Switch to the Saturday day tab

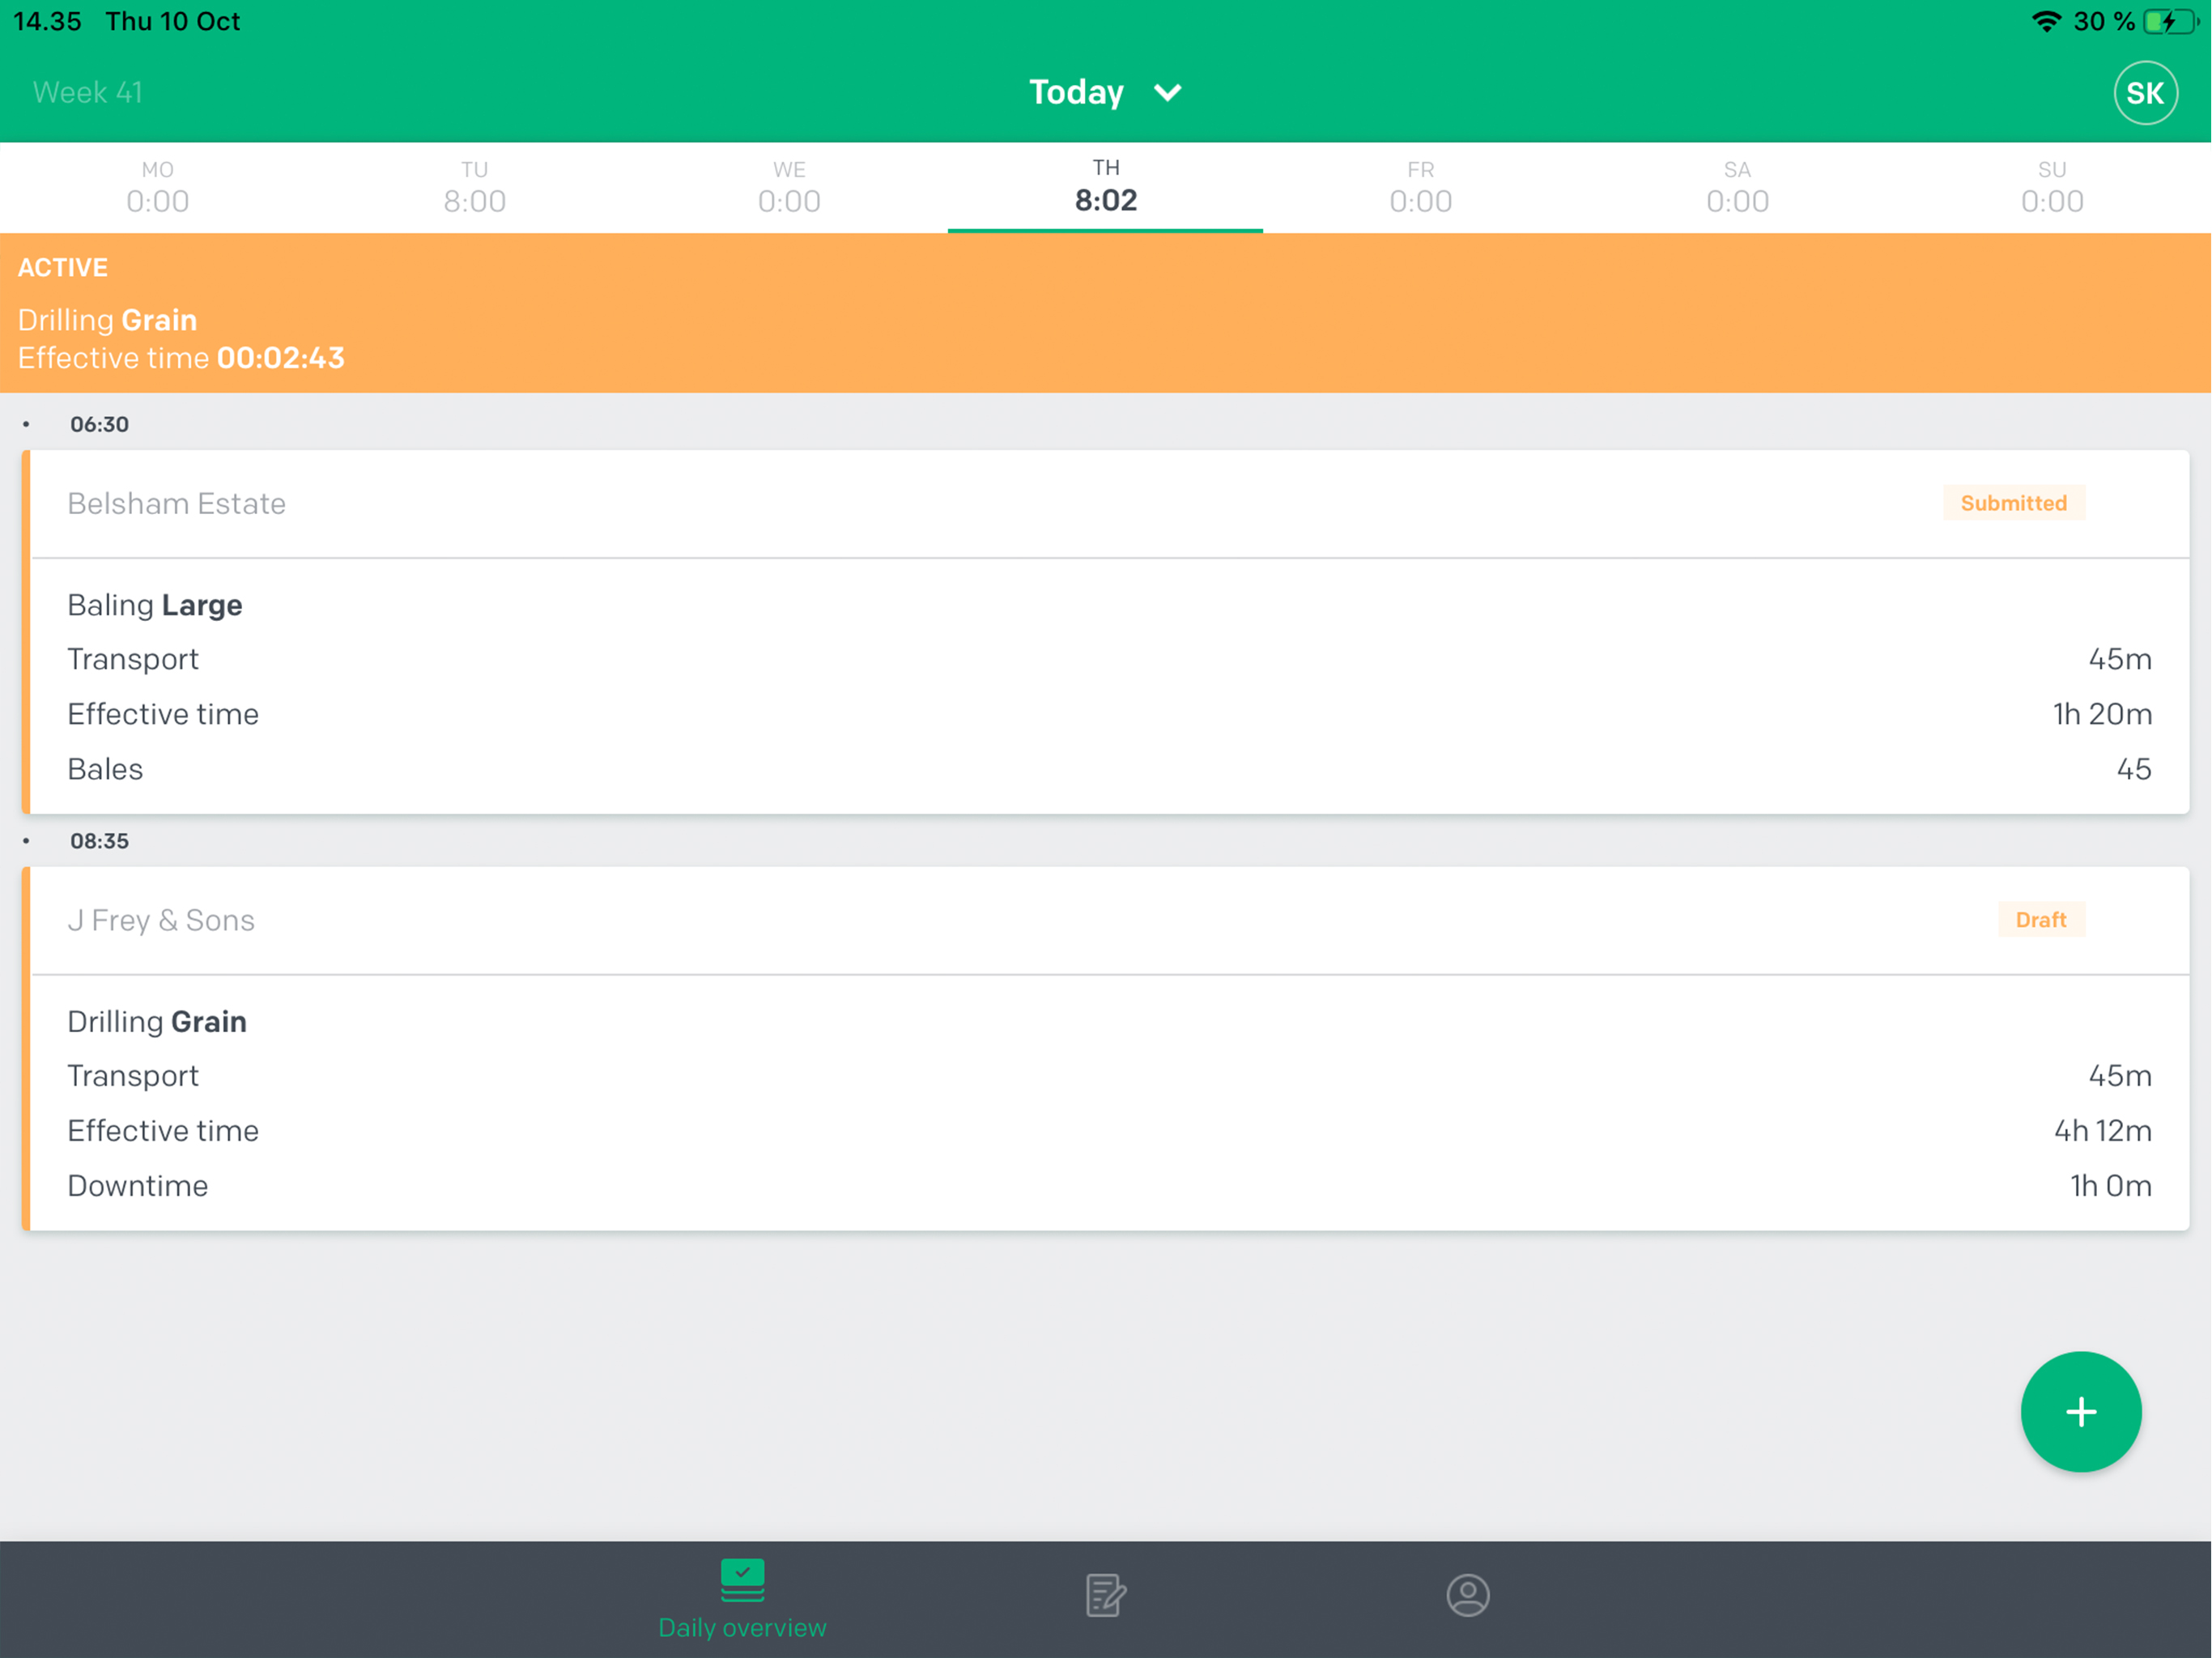click(x=1737, y=188)
